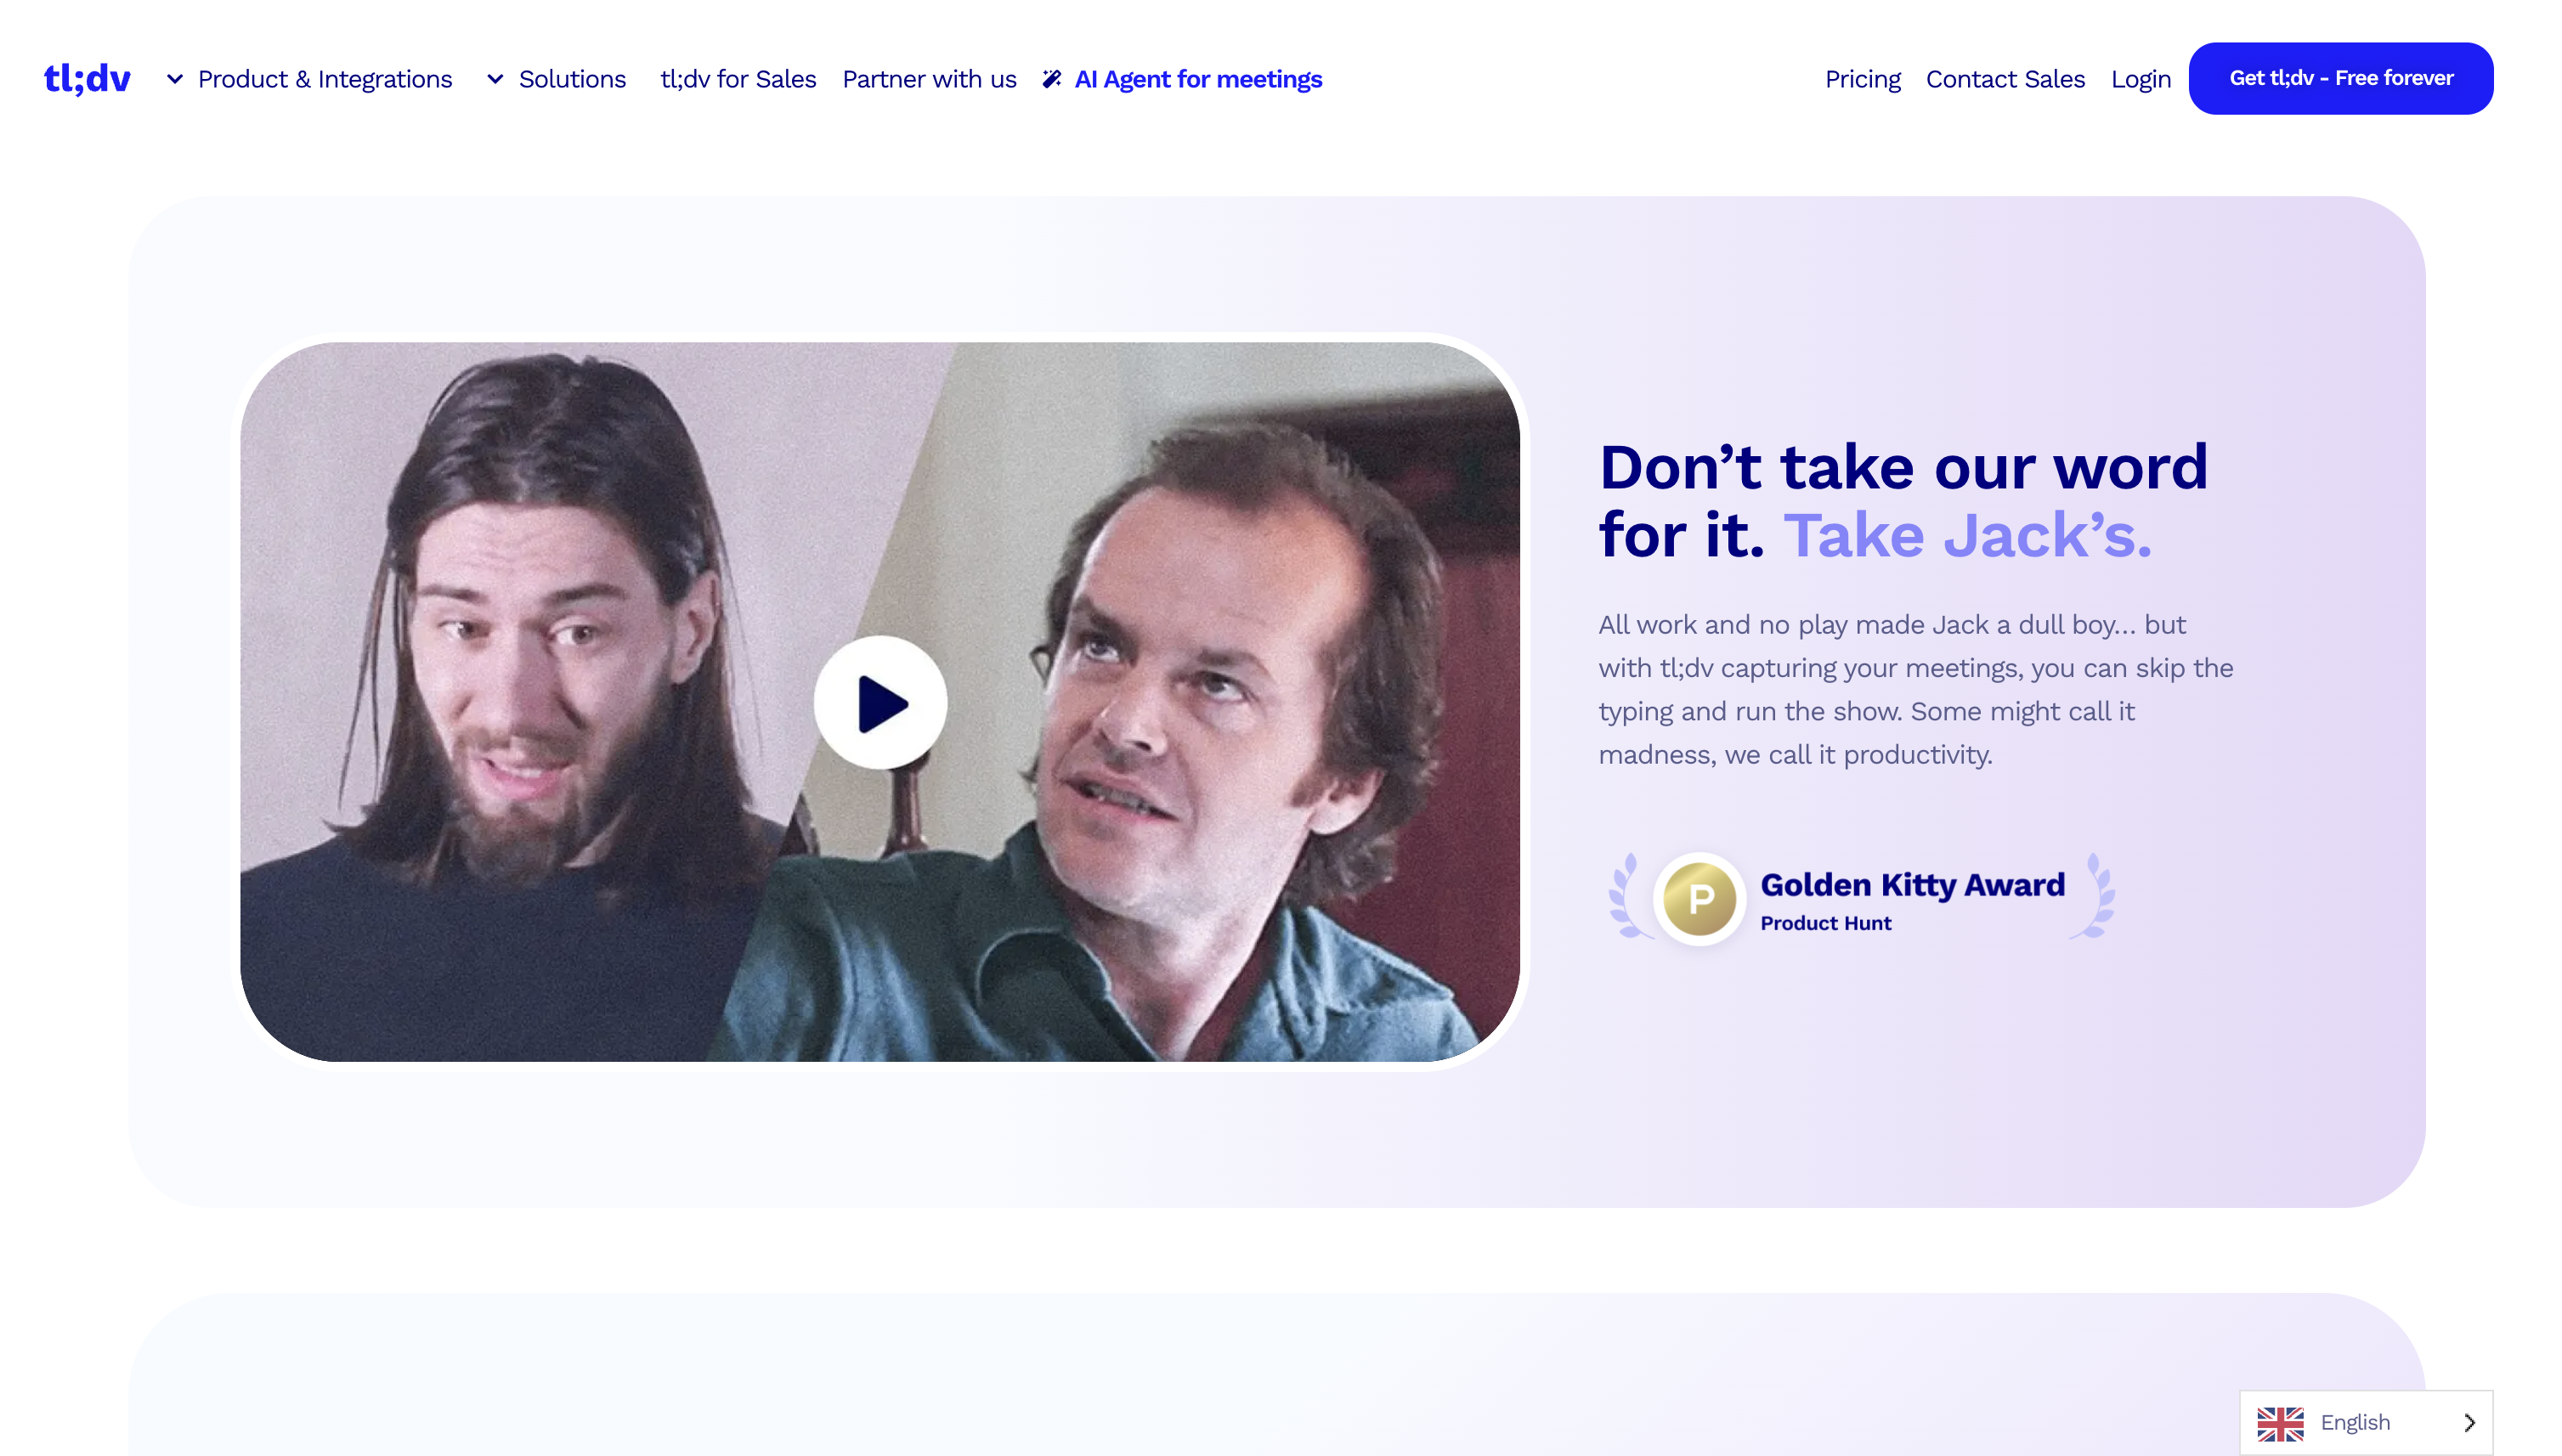Open the Solutions menu
Screen dimensions: 2562x1456
click(x=572, y=79)
